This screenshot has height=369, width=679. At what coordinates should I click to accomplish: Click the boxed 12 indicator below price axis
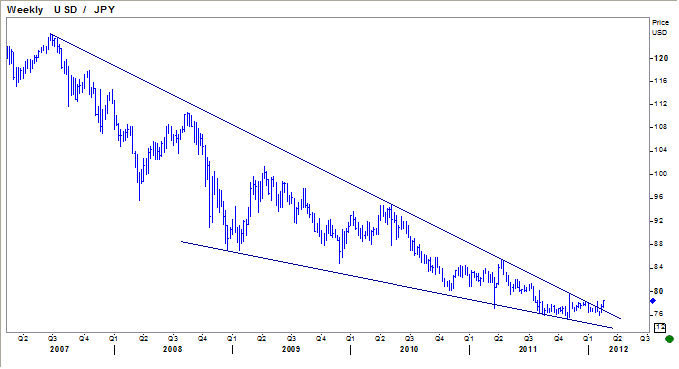[x=660, y=327]
